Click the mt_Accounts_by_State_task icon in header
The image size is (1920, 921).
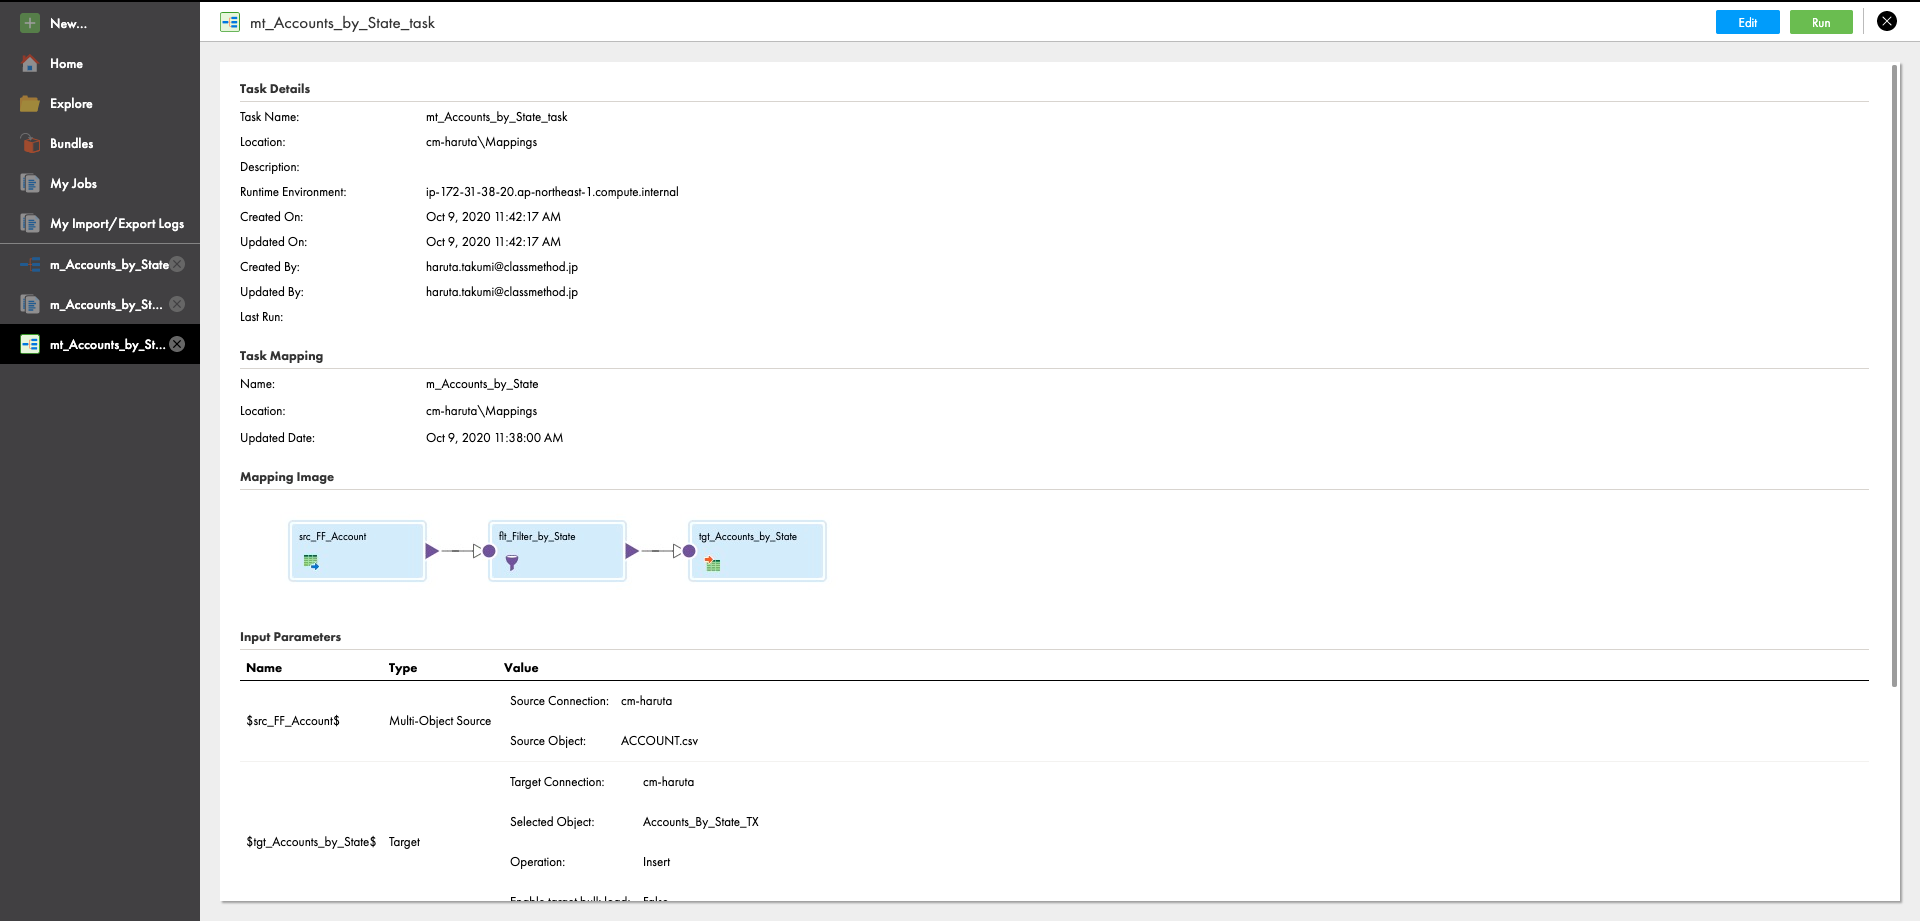coord(230,22)
